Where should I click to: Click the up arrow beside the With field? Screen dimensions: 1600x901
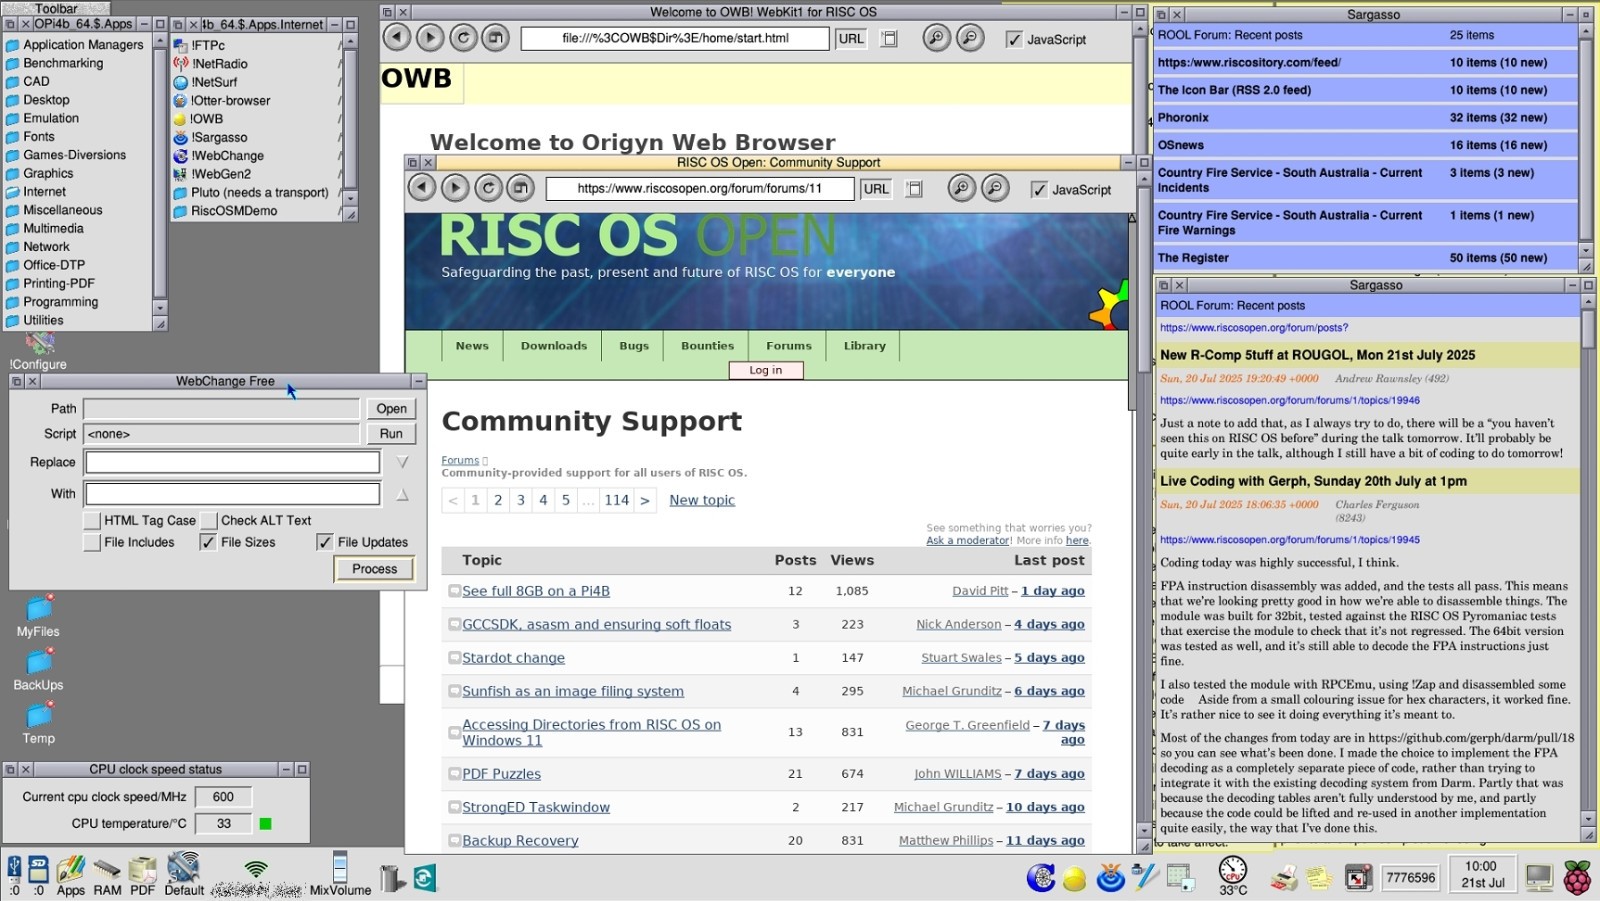click(x=402, y=494)
